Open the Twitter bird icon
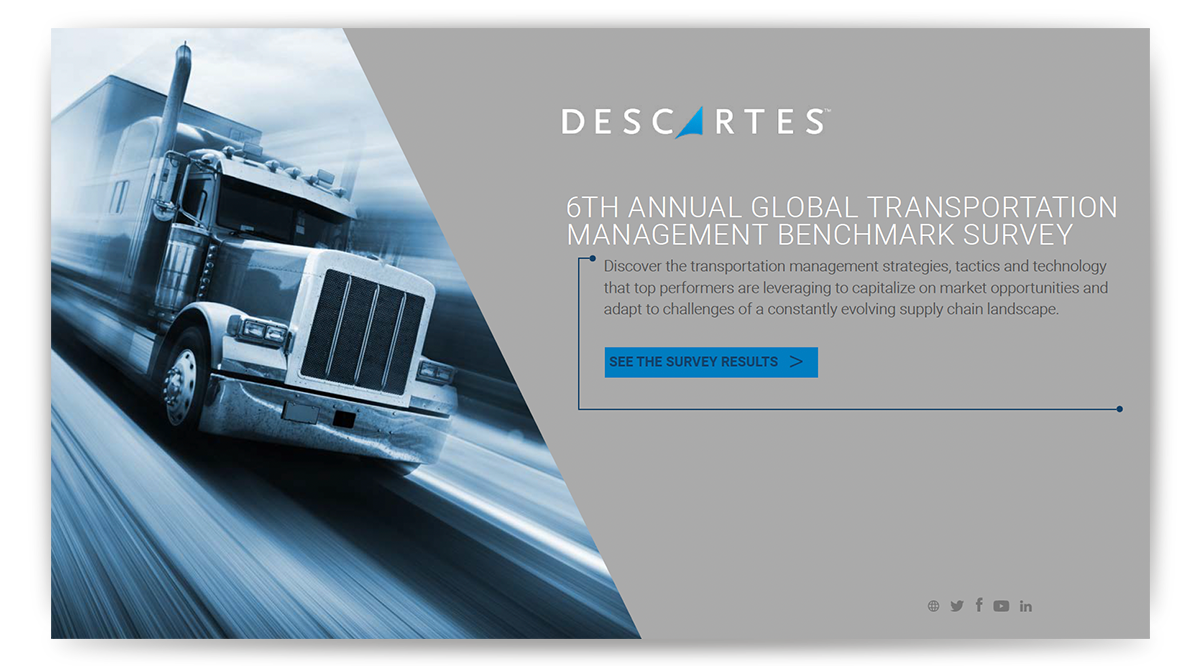The height and width of the screenshot is (666, 1200). [957, 606]
